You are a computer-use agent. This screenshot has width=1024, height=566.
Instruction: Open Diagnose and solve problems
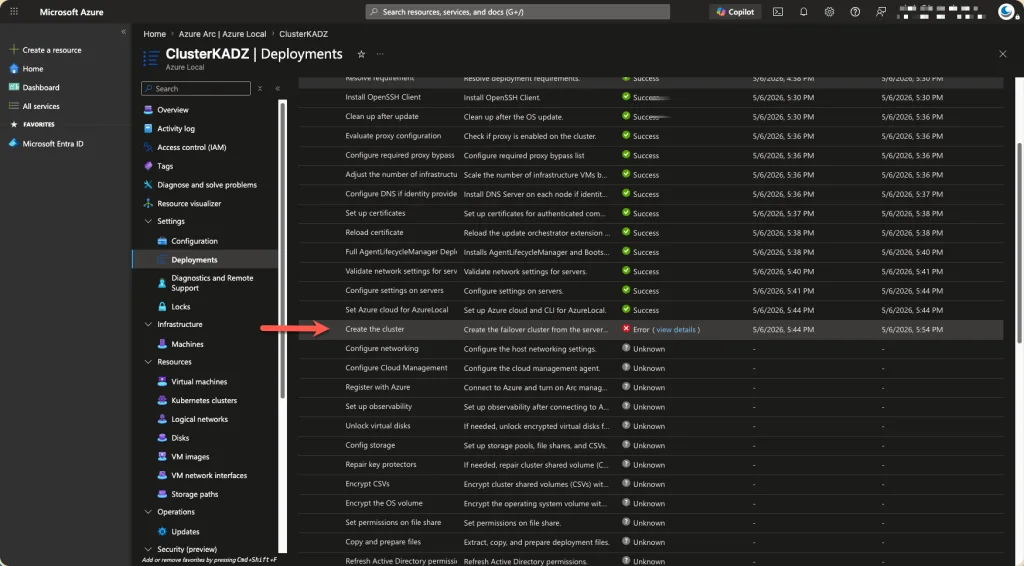206,185
